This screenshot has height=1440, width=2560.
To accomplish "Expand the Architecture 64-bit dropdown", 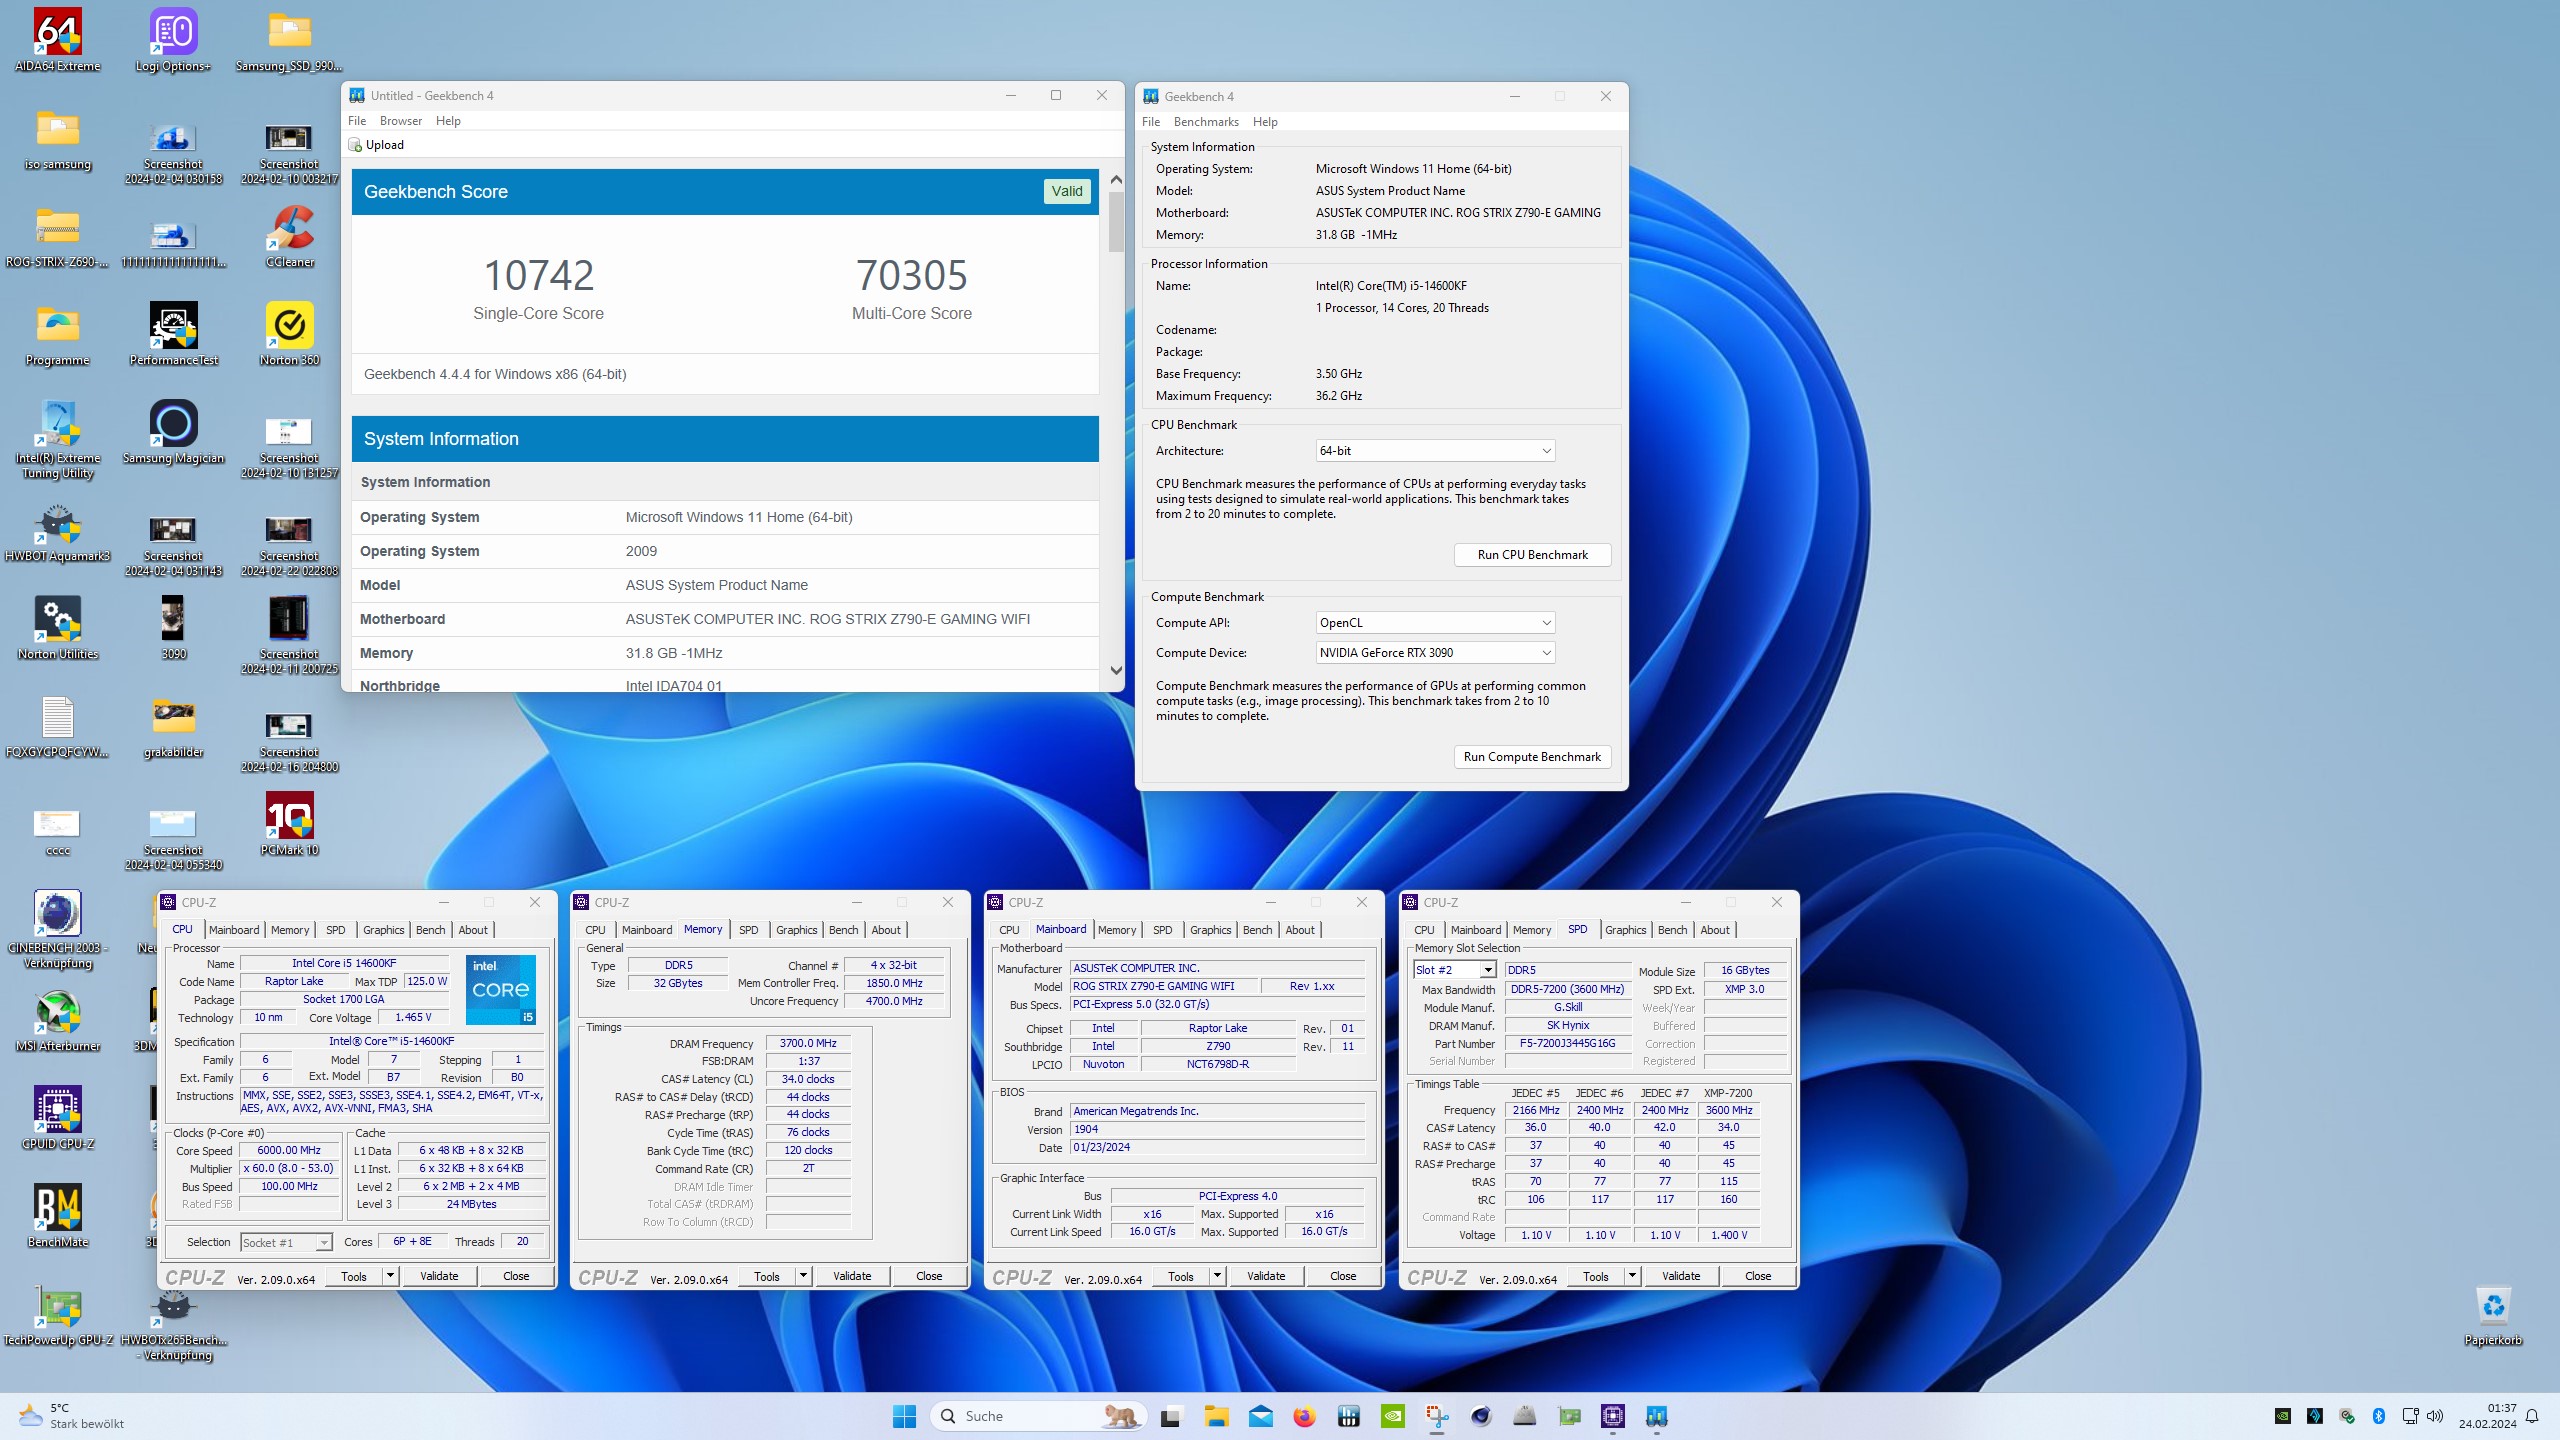I will 1435,451.
